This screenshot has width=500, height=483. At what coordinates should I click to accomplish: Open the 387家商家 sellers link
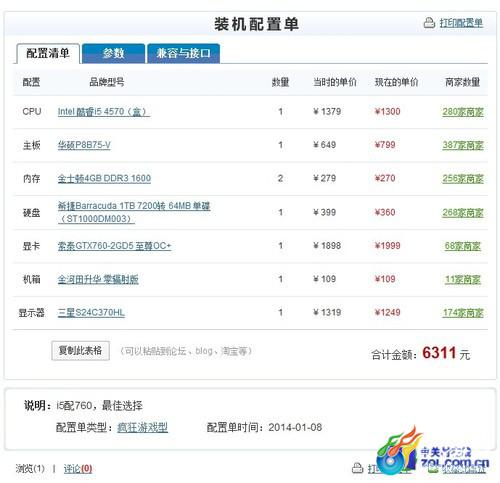tap(463, 145)
